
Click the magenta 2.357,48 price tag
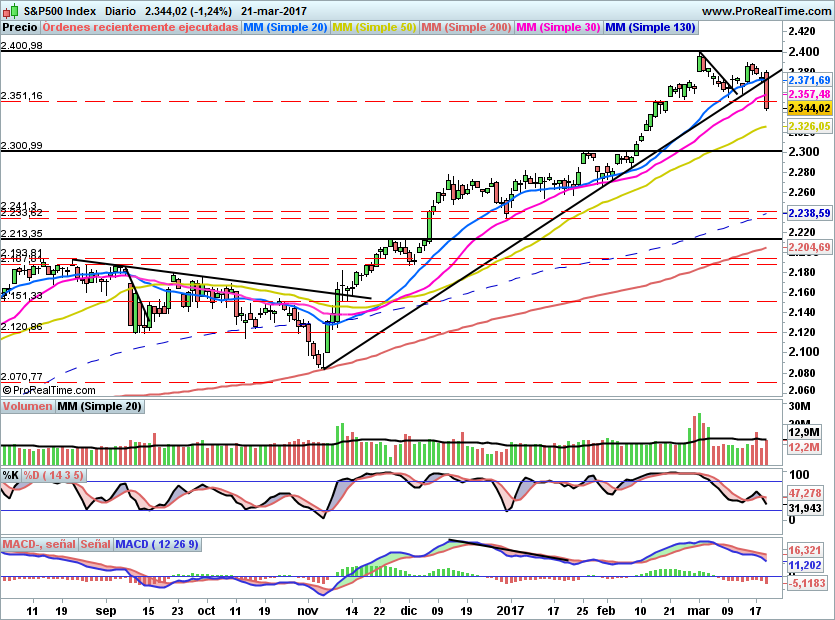coord(809,94)
